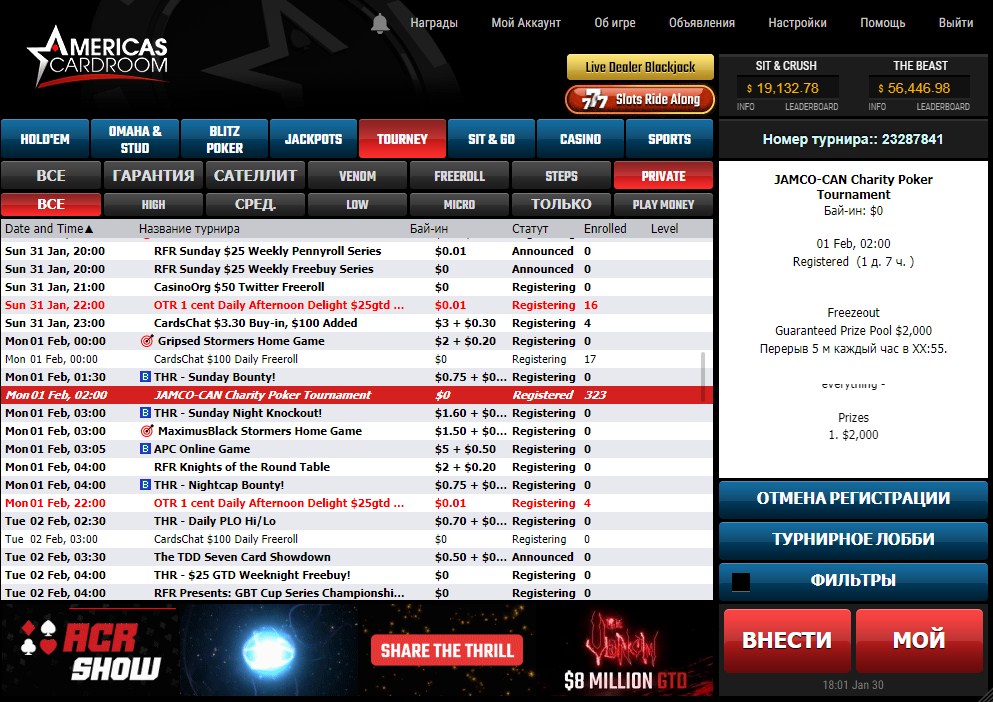
Task: Switch to the CASINO tab
Action: (581, 139)
